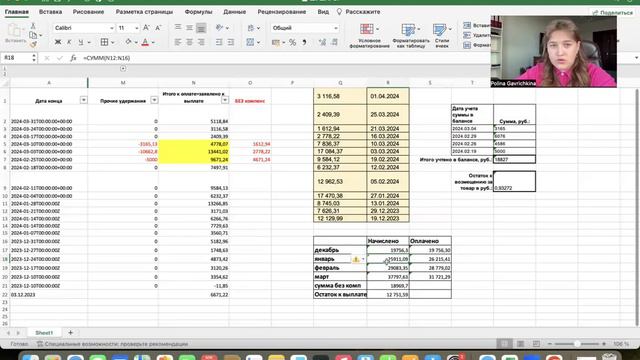This screenshot has width=640, height=360.
Task: Open Cell Styles (Стили ячеек)
Action: pyautogui.click(x=442, y=36)
